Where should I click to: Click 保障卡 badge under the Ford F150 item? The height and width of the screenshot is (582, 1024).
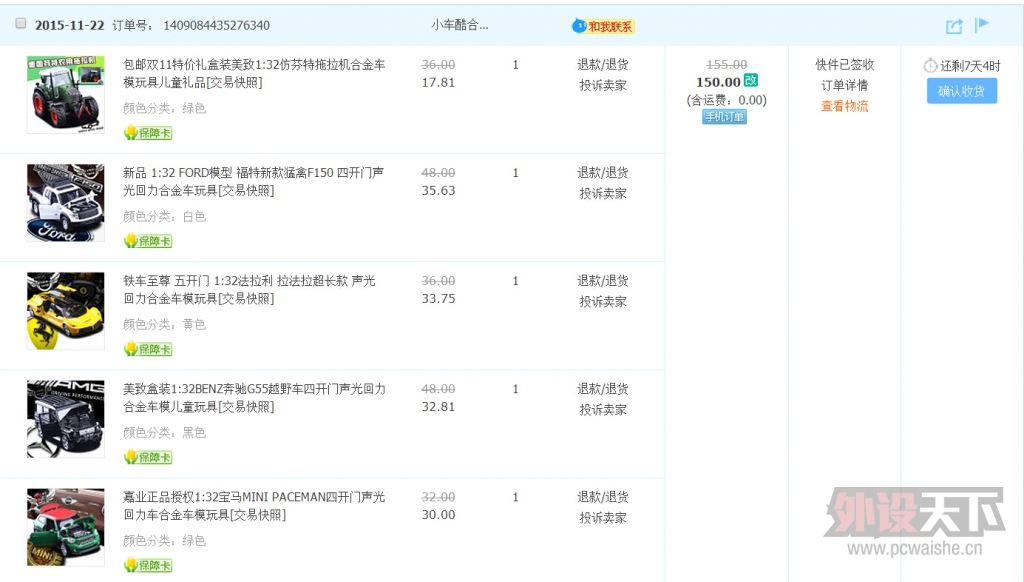coord(148,241)
